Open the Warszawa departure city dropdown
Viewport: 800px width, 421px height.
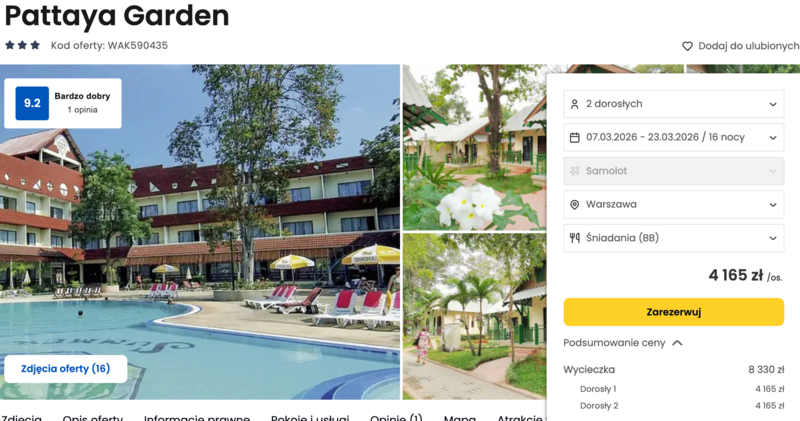[x=673, y=204]
